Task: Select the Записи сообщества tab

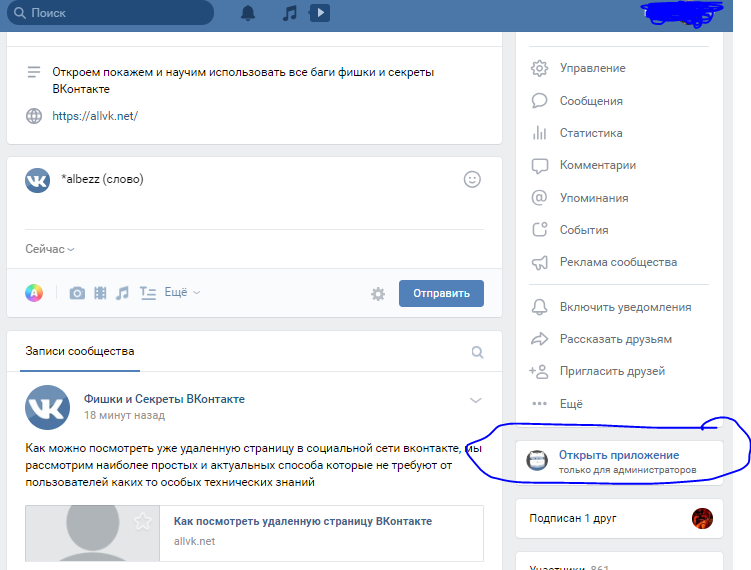Action: [80, 351]
